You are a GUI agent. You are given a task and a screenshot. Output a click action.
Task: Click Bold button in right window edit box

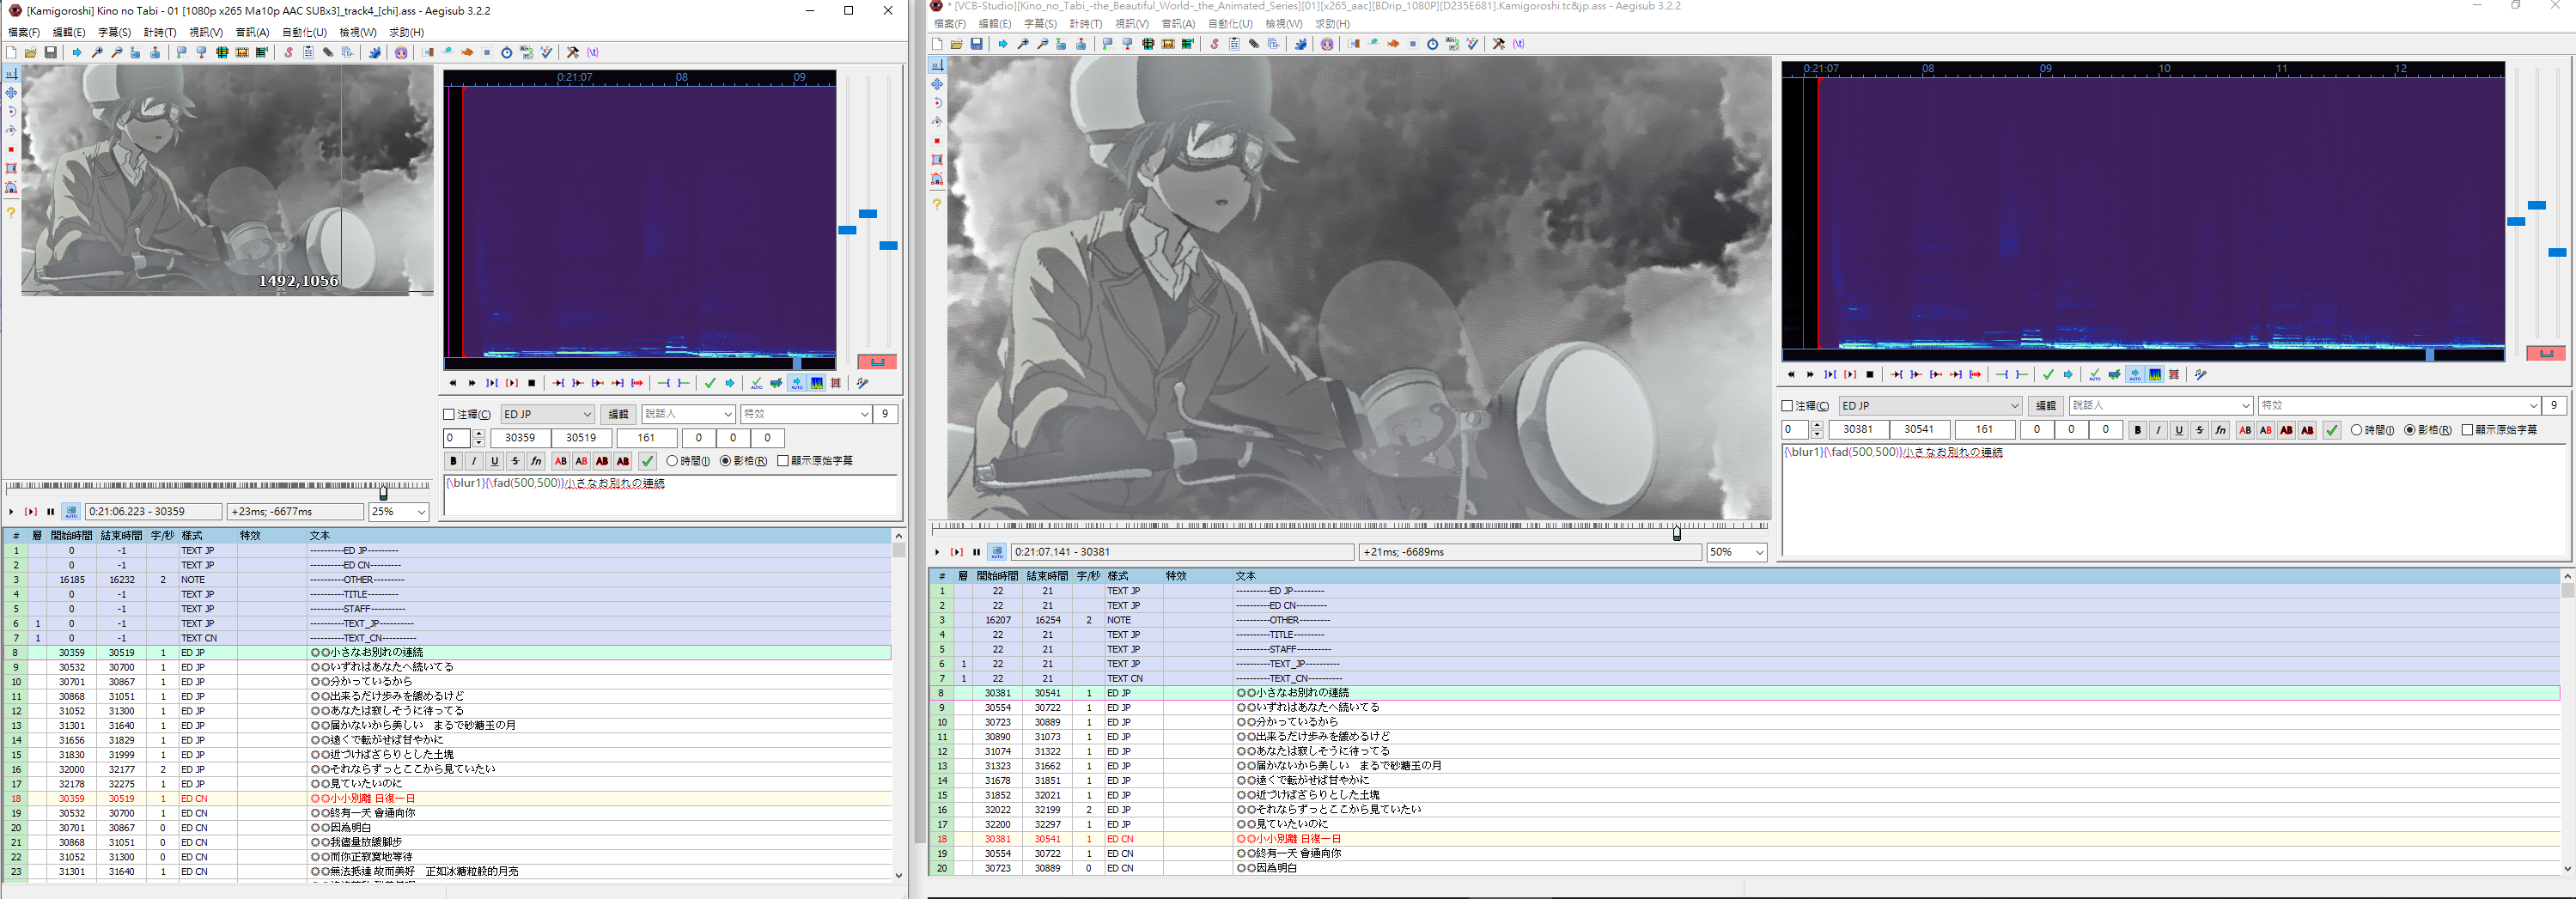[2137, 430]
